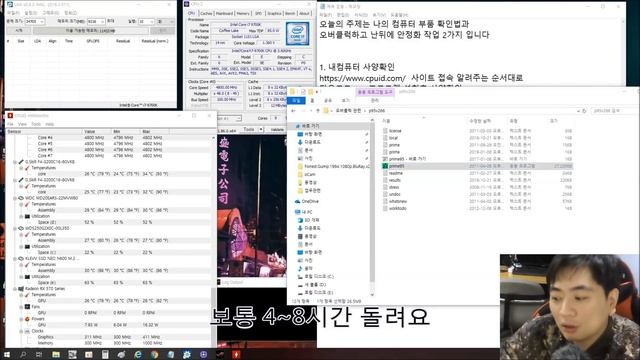640x360 pixels.
Task: Switch to Mainboard tab in CPU-Z
Action: [x=224, y=13]
